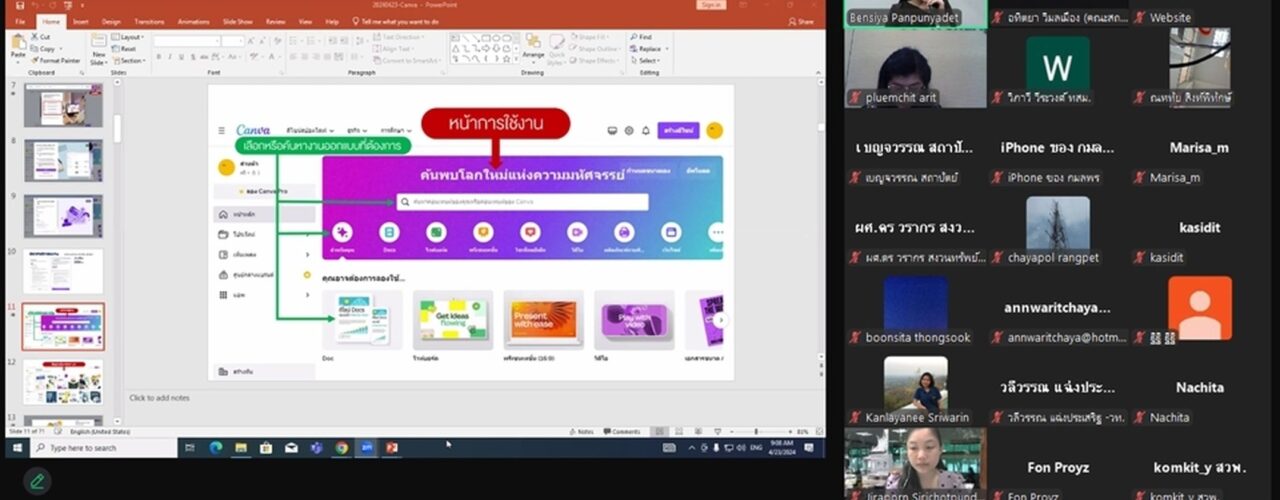Click Canva purple create design button
1280x500 pixels.
coord(680,130)
